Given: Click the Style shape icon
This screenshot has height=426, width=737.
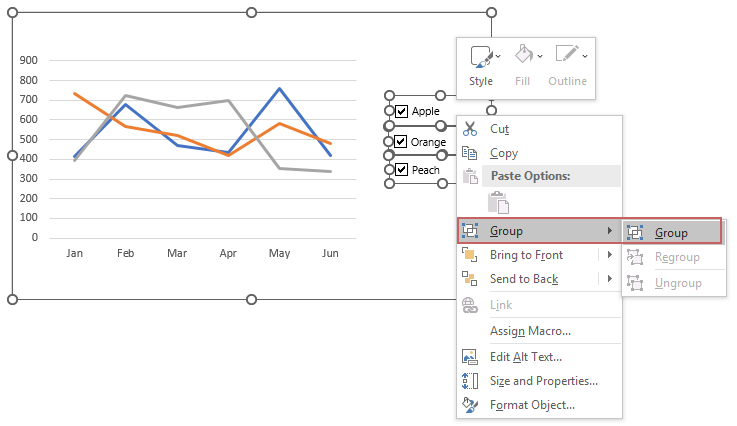Looking at the screenshot, I should (x=481, y=56).
